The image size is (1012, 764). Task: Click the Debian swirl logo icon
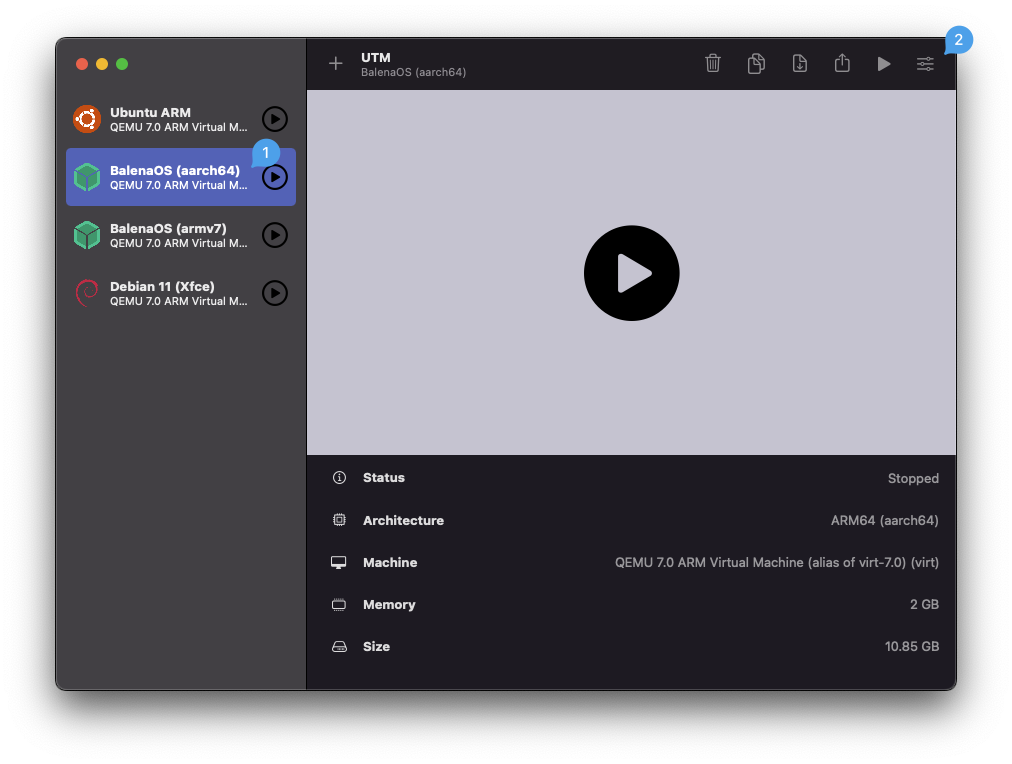coord(86,293)
